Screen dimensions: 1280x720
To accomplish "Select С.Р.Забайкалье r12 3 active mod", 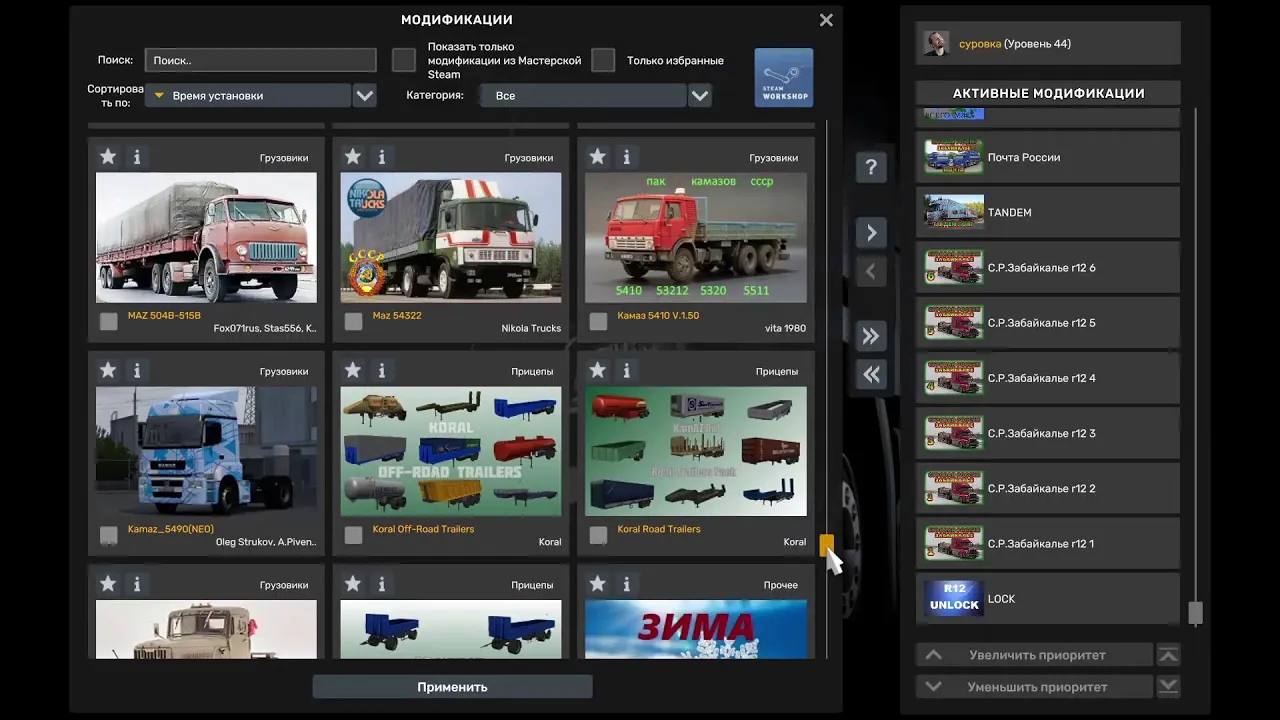I will pos(1048,433).
